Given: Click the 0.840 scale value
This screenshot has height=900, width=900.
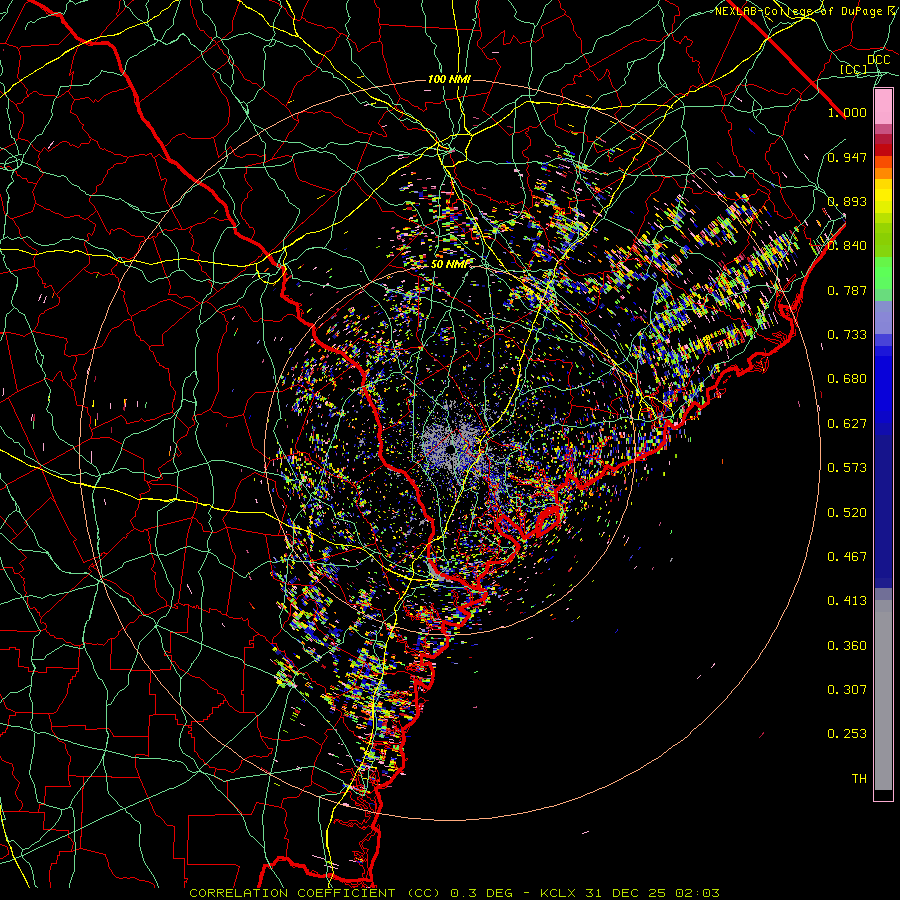Looking at the screenshot, I should tap(847, 246).
